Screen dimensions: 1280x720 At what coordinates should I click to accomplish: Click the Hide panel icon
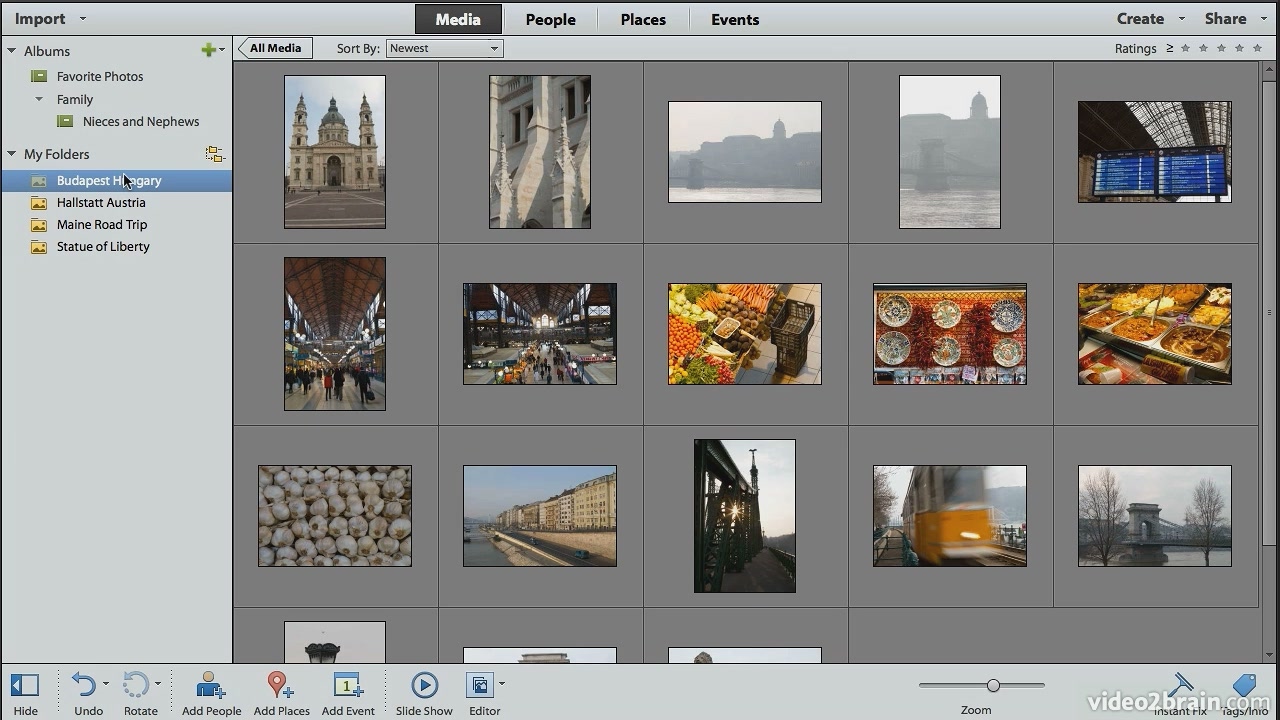coord(25,685)
